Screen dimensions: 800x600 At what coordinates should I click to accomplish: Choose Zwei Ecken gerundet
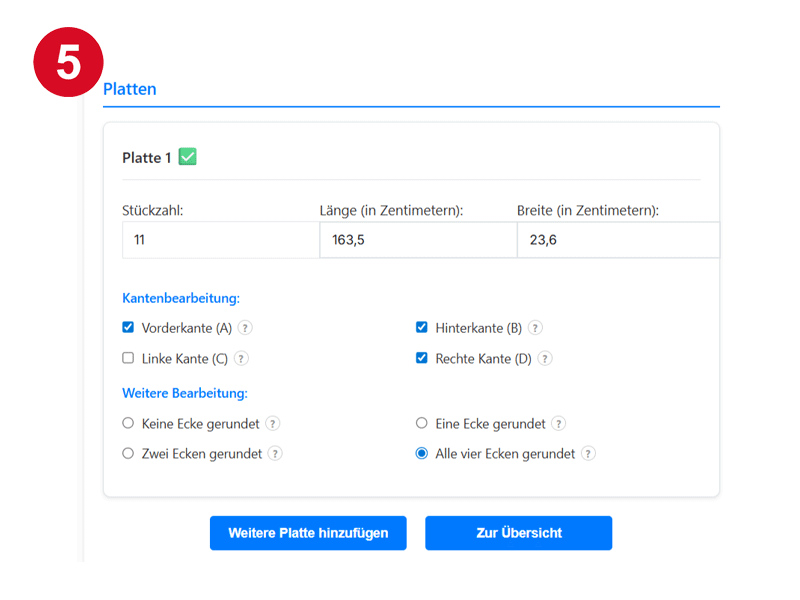pyautogui.click(x=128, y=453)
